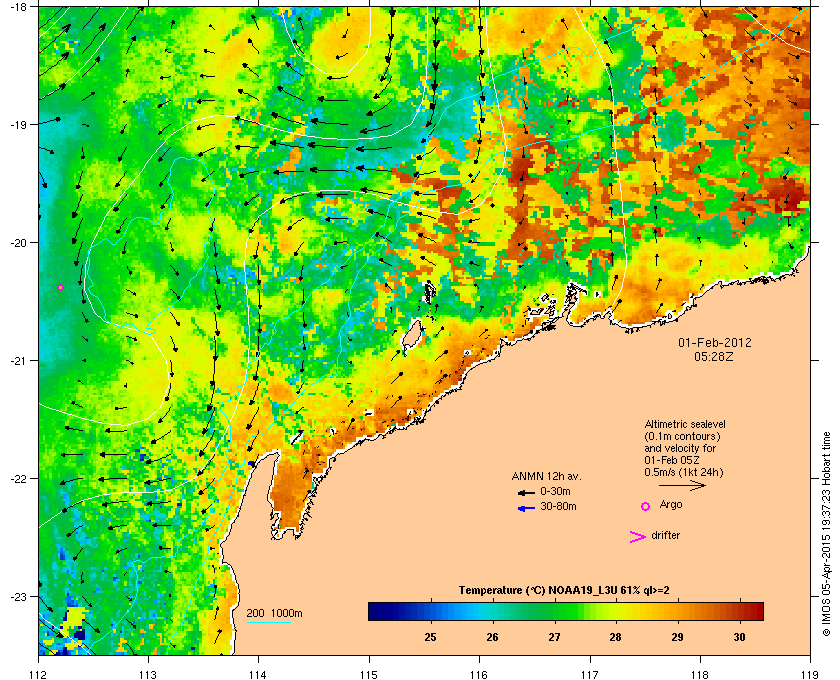Click the latitude axis label -18
This screenshot has height=680, width=840.
click(x=19, y=7)
